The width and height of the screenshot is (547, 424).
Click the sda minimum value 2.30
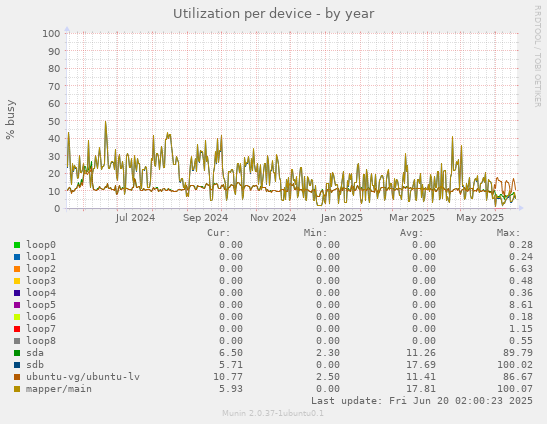[x=328, y=353]
